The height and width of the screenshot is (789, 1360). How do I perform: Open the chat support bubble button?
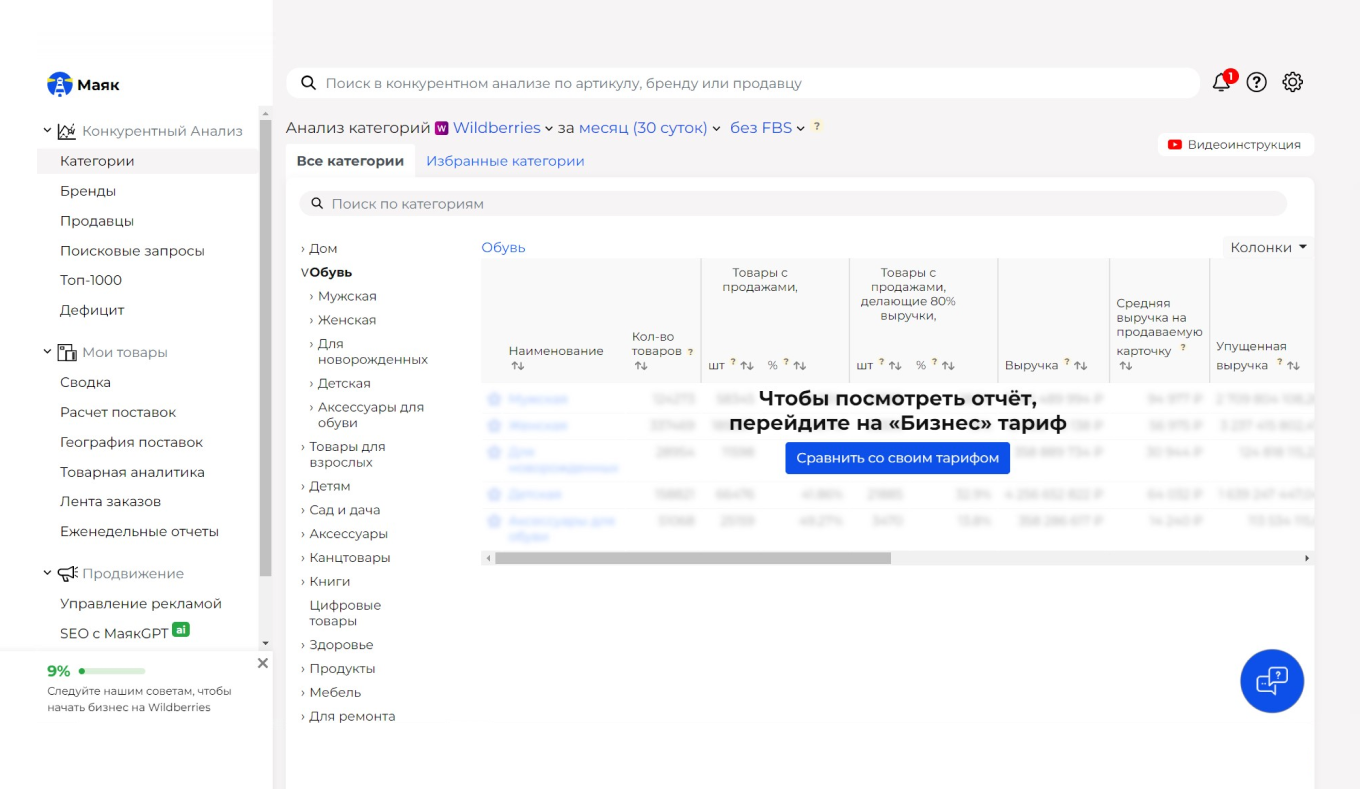click(x=1271, y=681)
